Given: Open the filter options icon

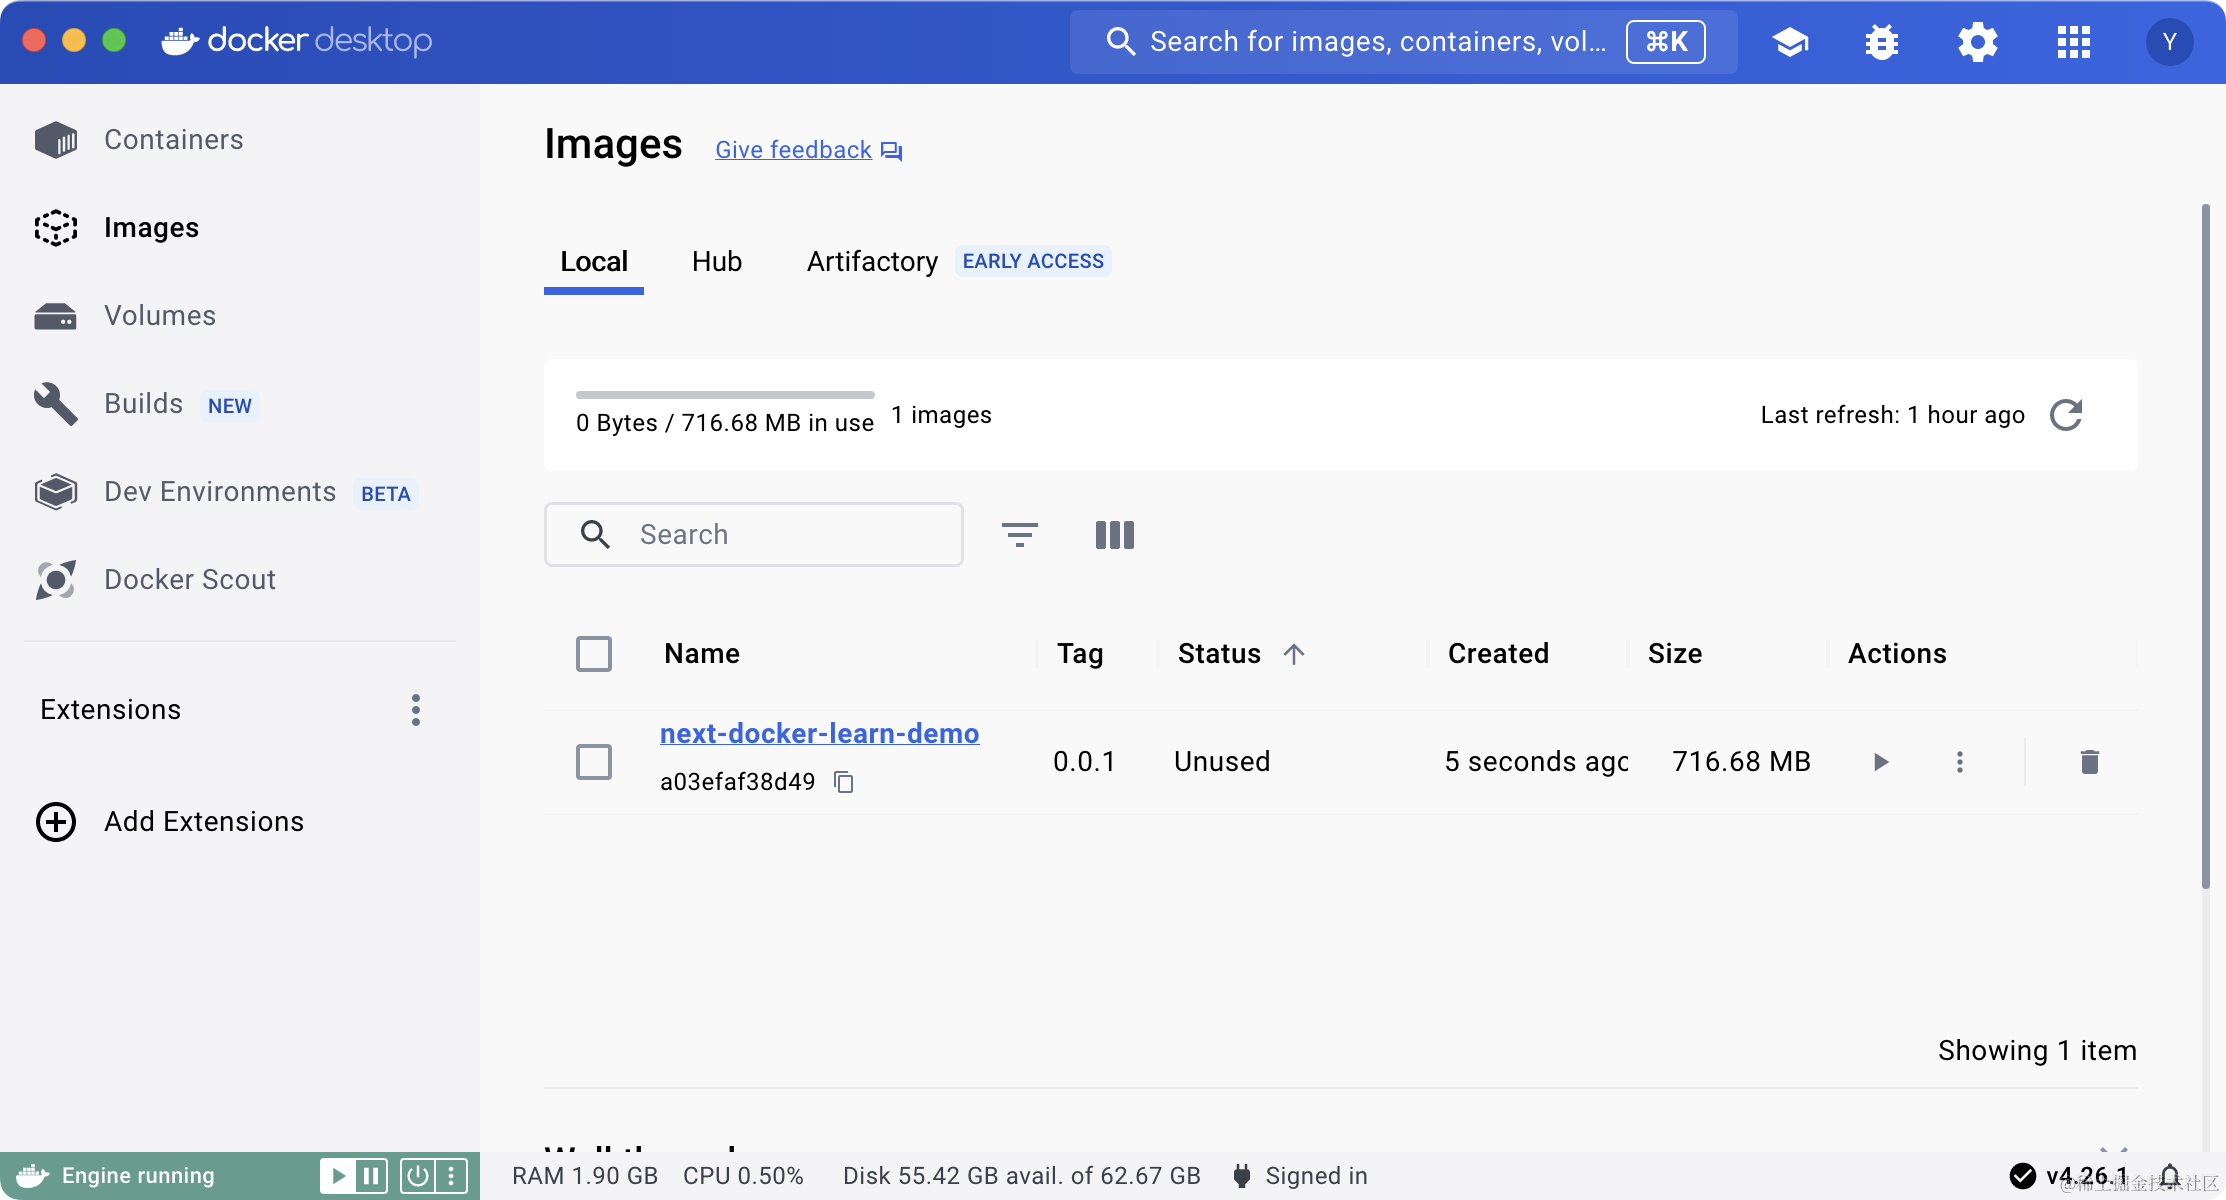Looking at the screenshot, I should coord(1019,535).
